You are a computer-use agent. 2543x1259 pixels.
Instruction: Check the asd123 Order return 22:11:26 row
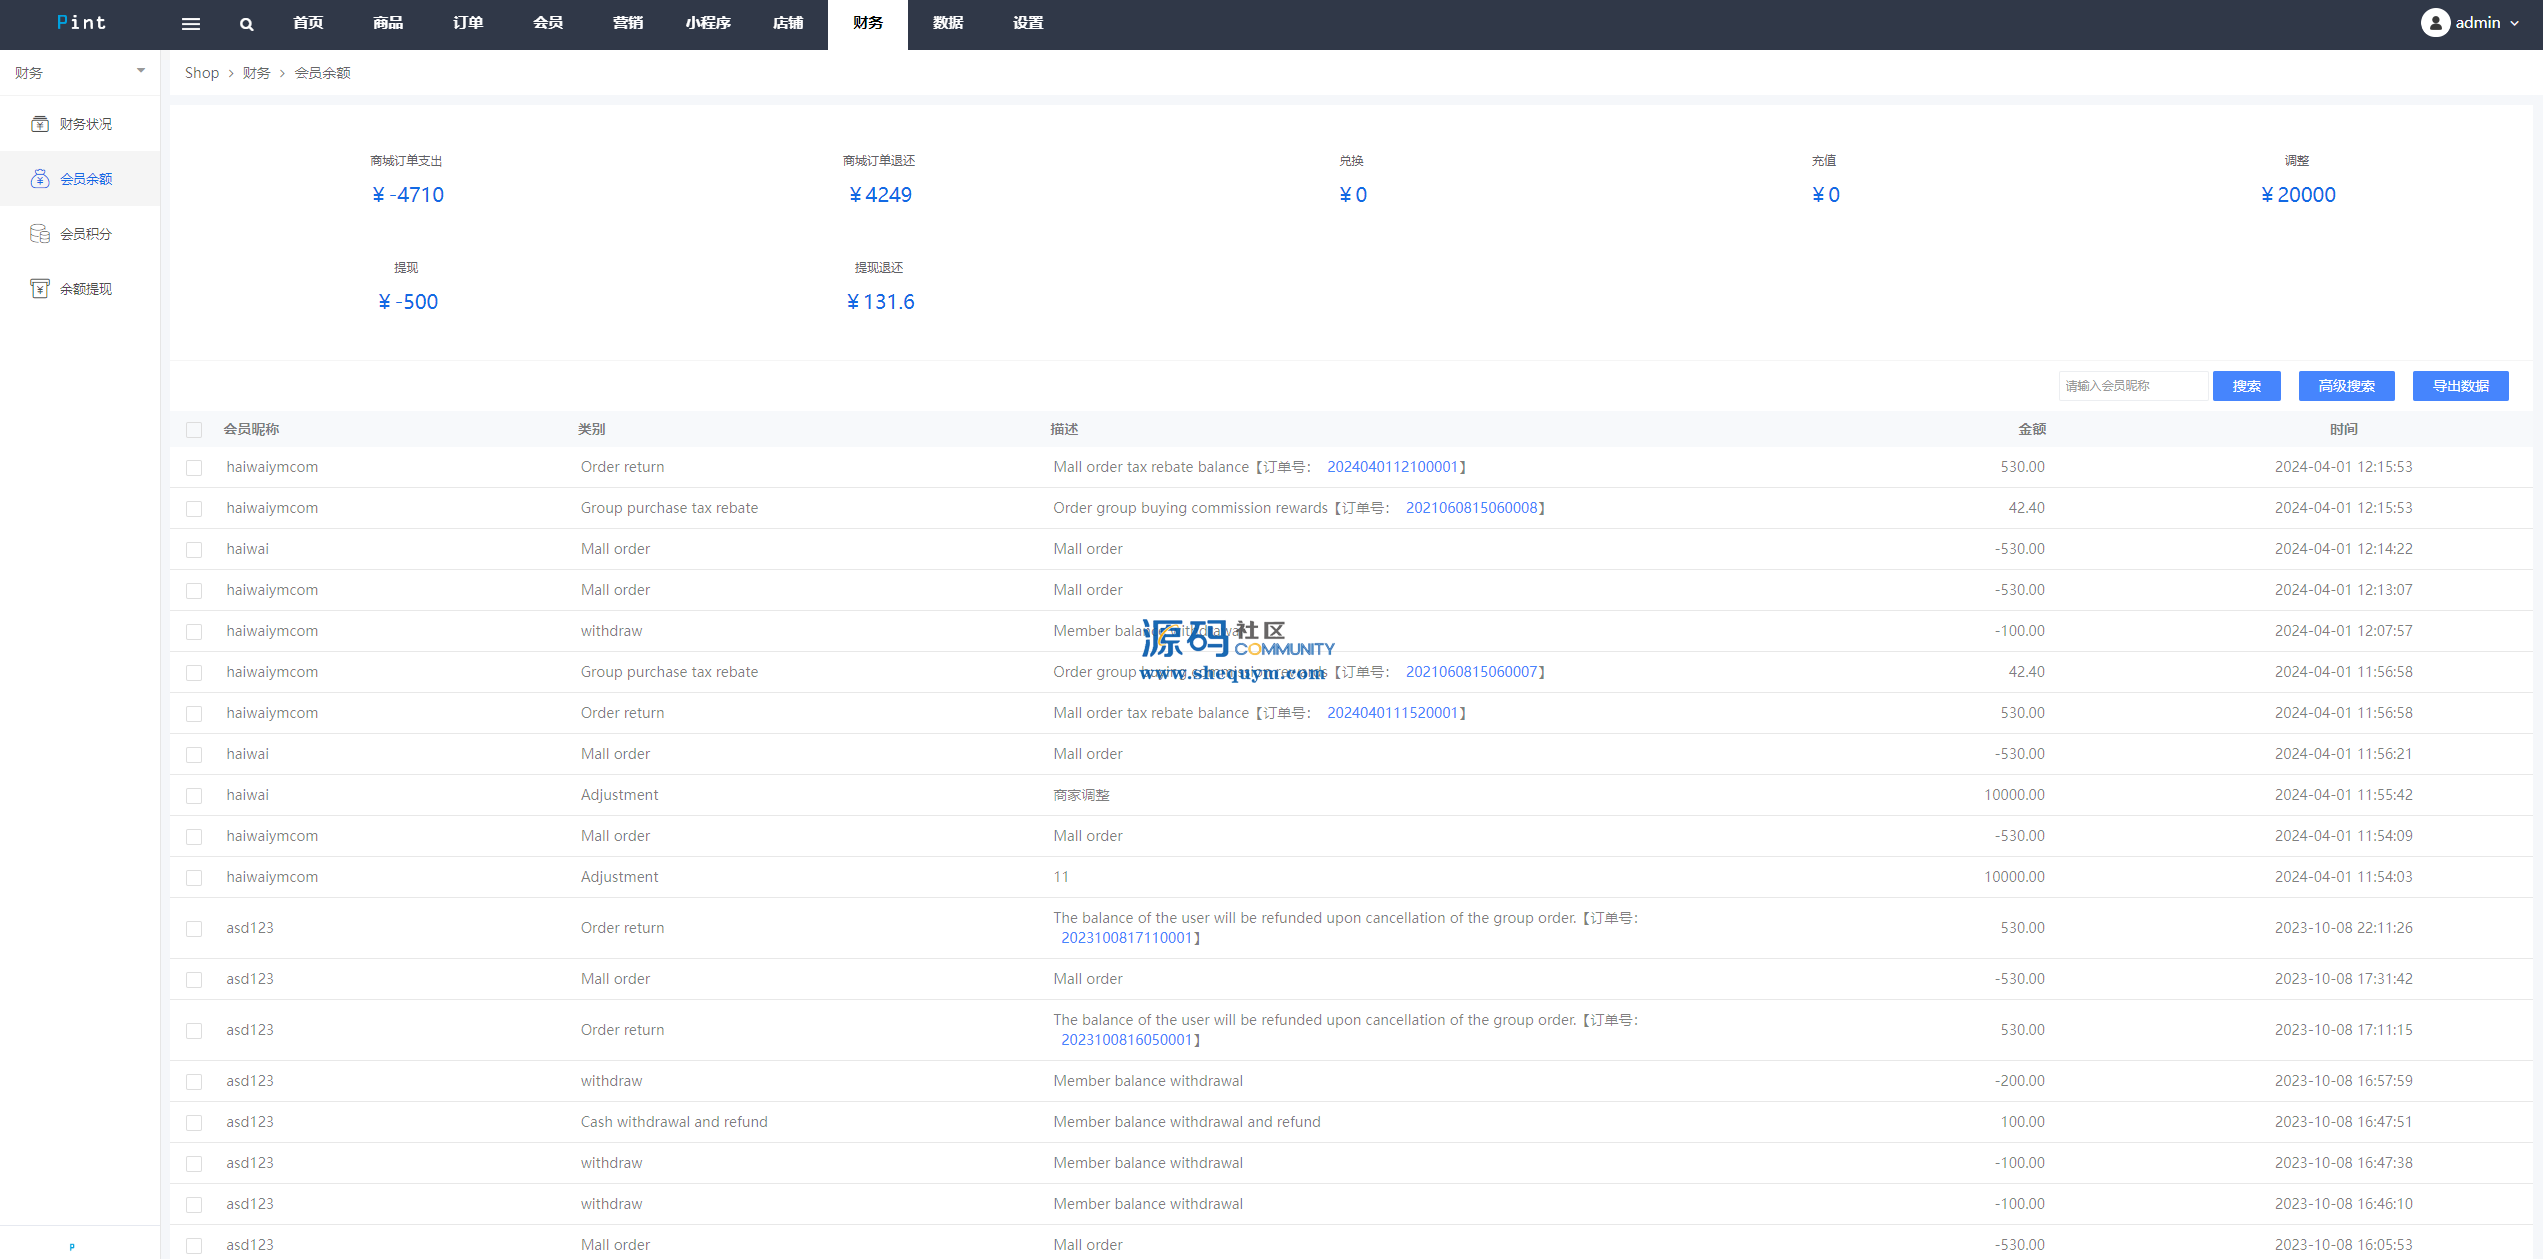pyautogui.click(x=194, y=929)
